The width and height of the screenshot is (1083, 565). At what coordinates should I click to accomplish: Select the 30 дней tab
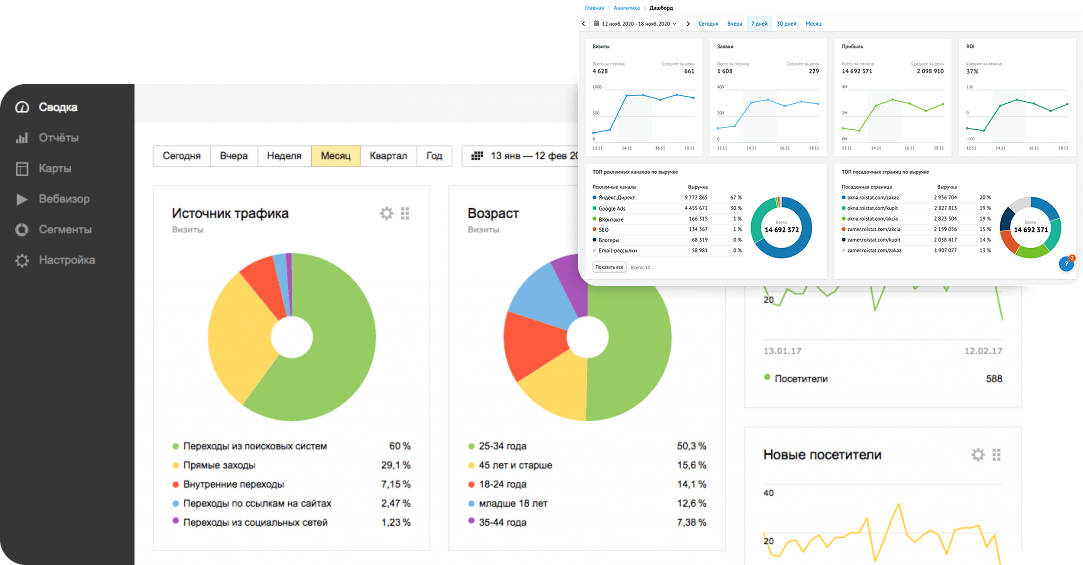[x=786, y=23]
